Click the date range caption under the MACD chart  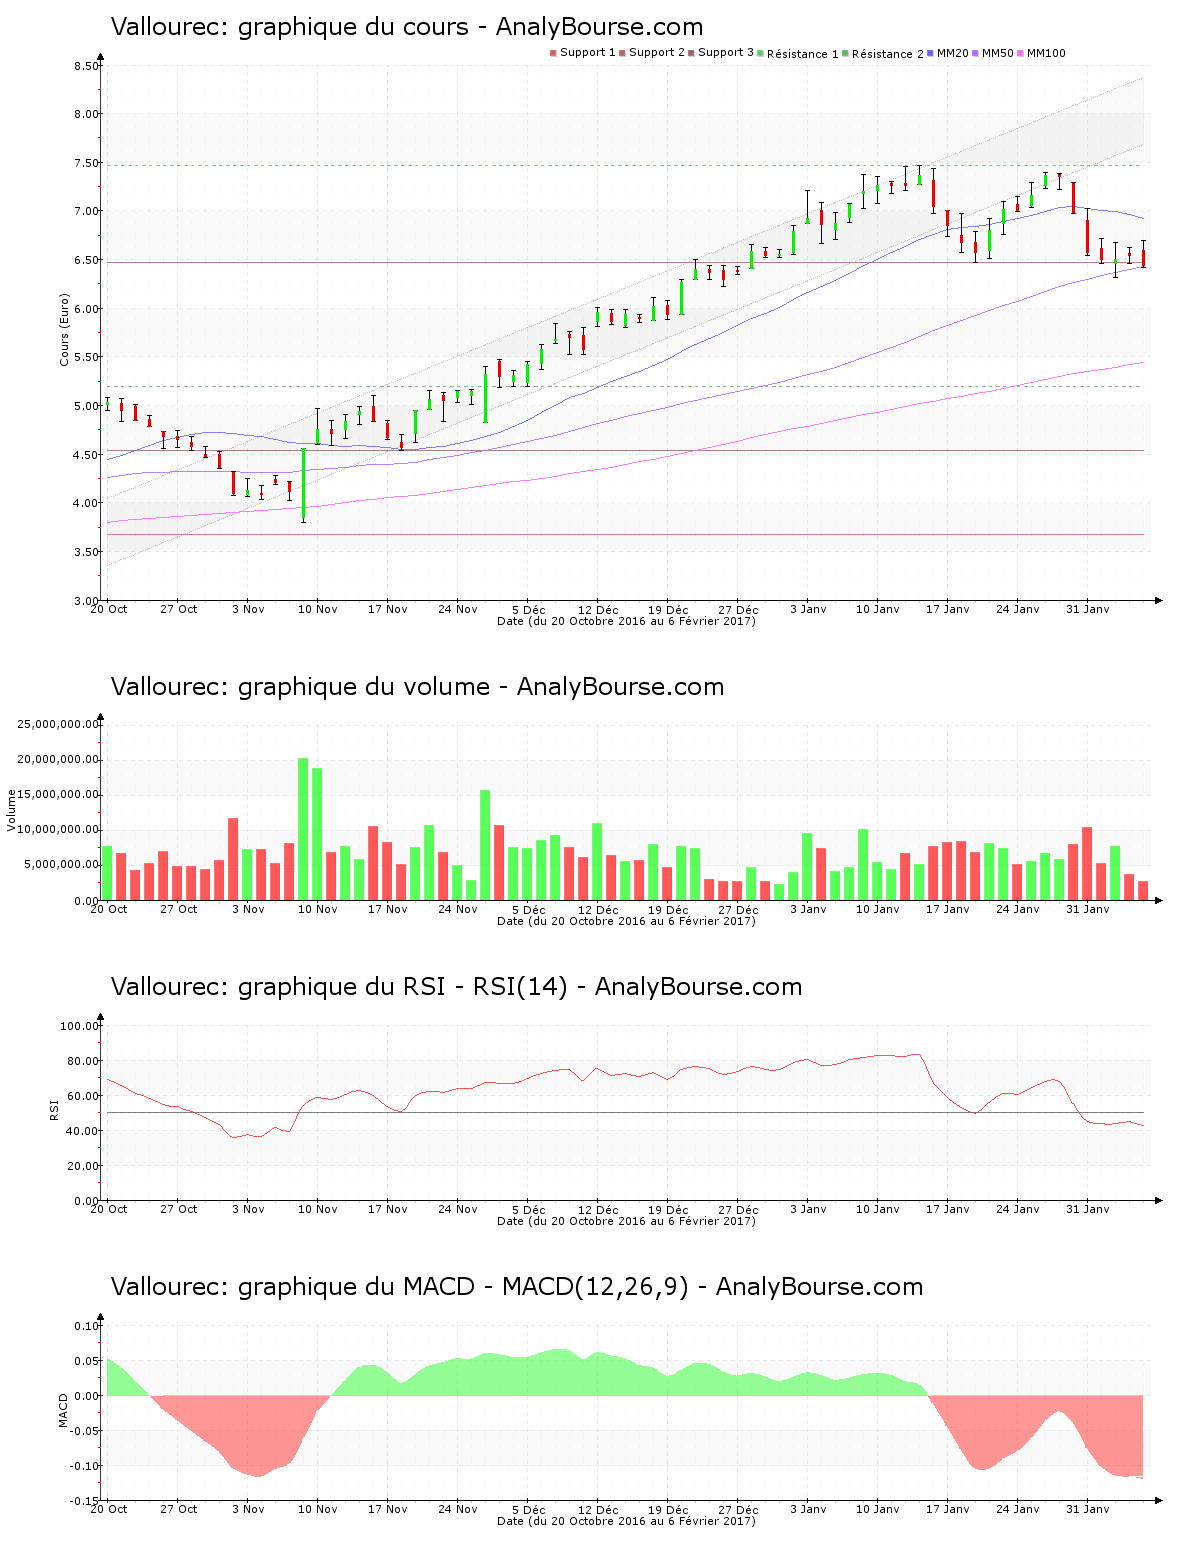tap(626, 1521)
